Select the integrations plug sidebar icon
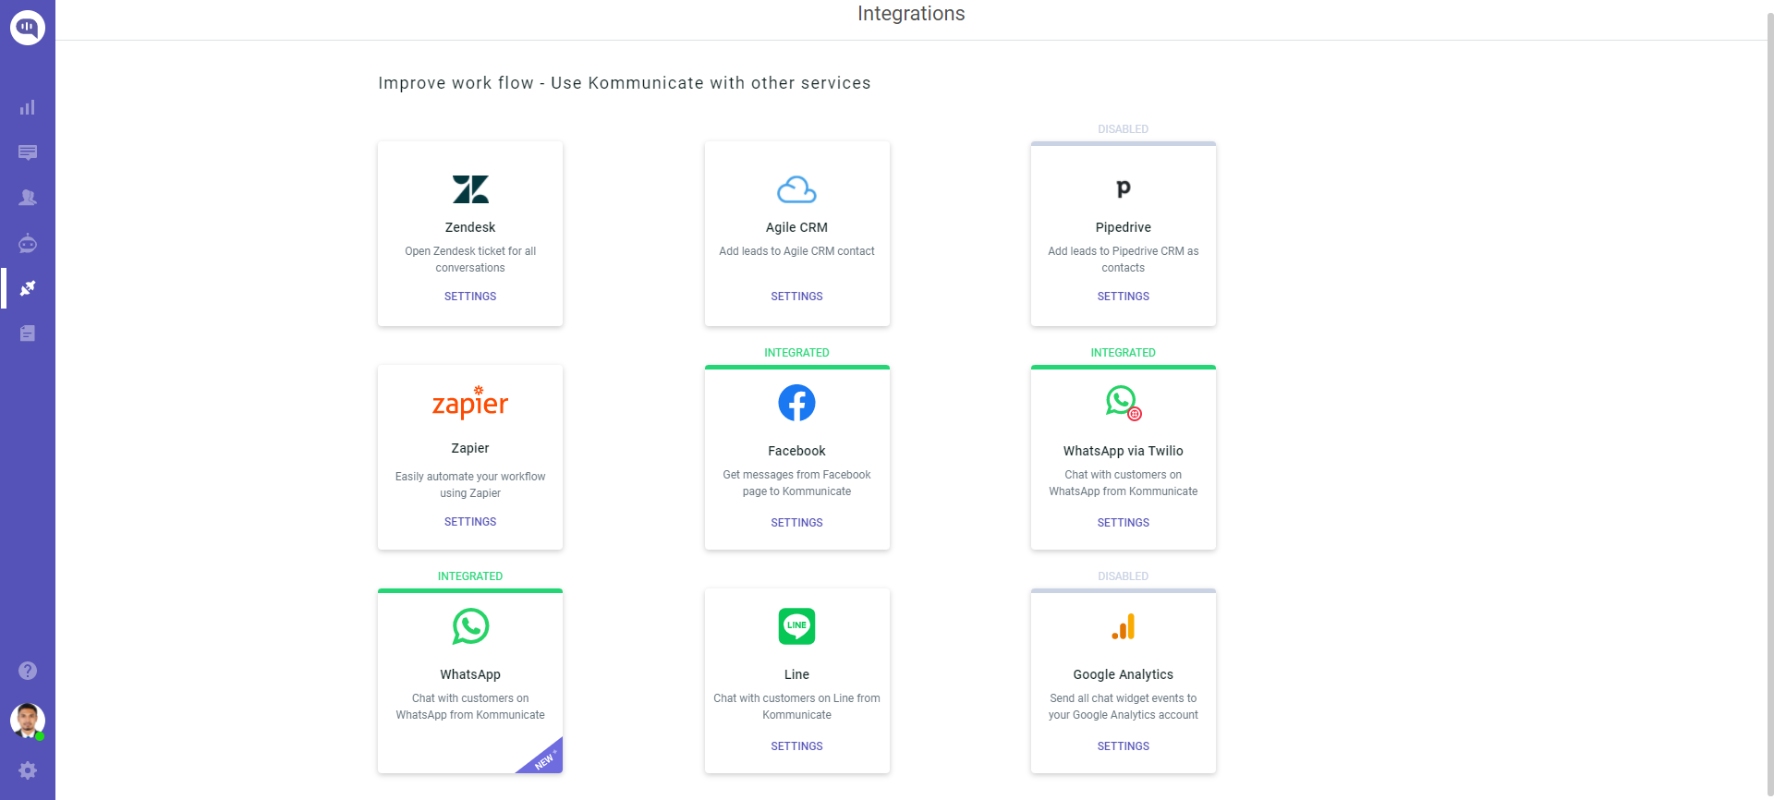Image resolution: width=1774 pixels, height=800 pixels. coord(27,288)
